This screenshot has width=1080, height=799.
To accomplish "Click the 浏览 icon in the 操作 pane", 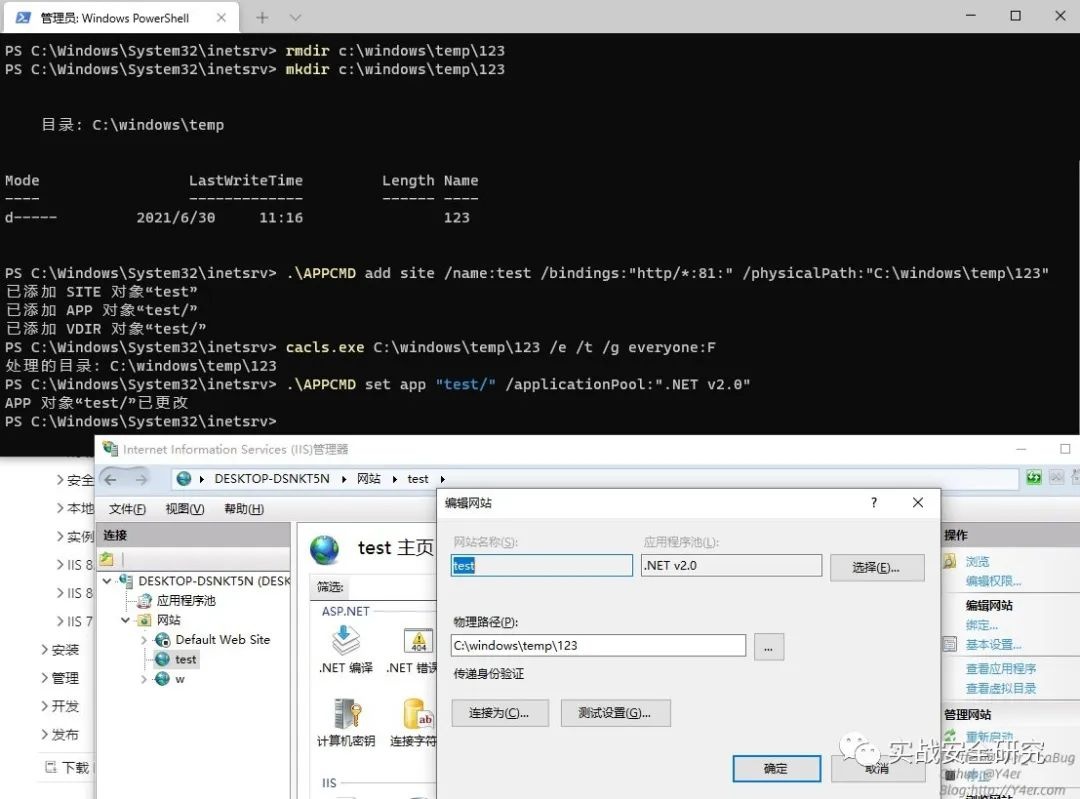I will pos(950,561).
